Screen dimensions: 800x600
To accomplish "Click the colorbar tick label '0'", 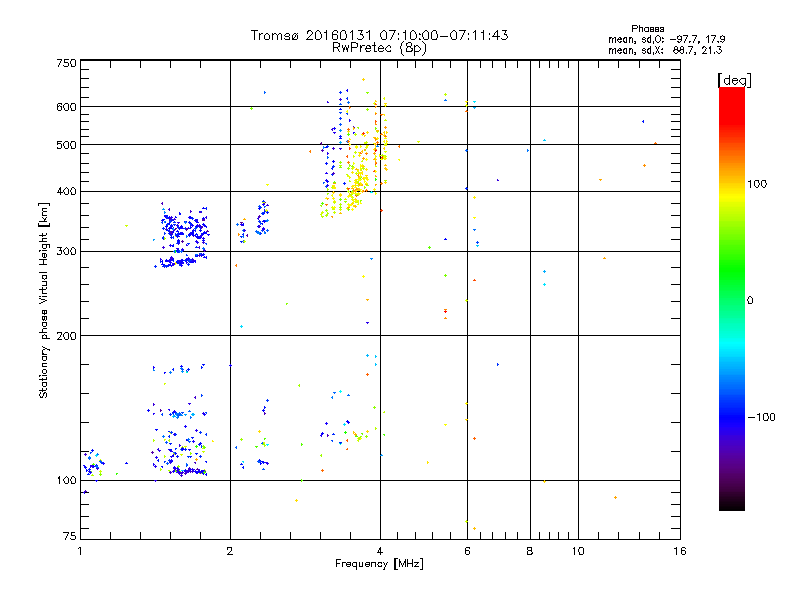I will click(x=750, y=301).
